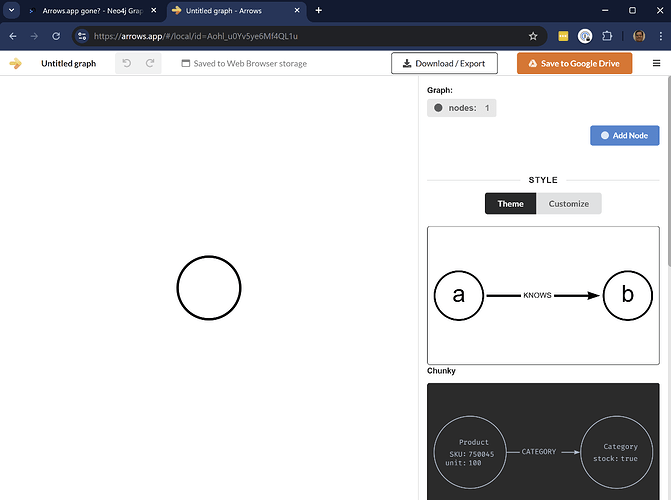Expand the tab search dropdown
This screenshot has height=500, width=671.
[12, 10]
